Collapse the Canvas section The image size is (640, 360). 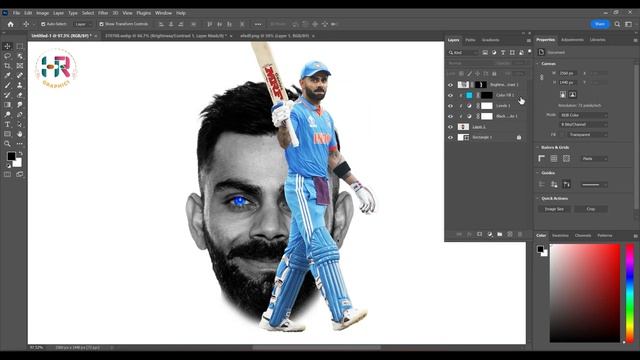pos(538,64)
